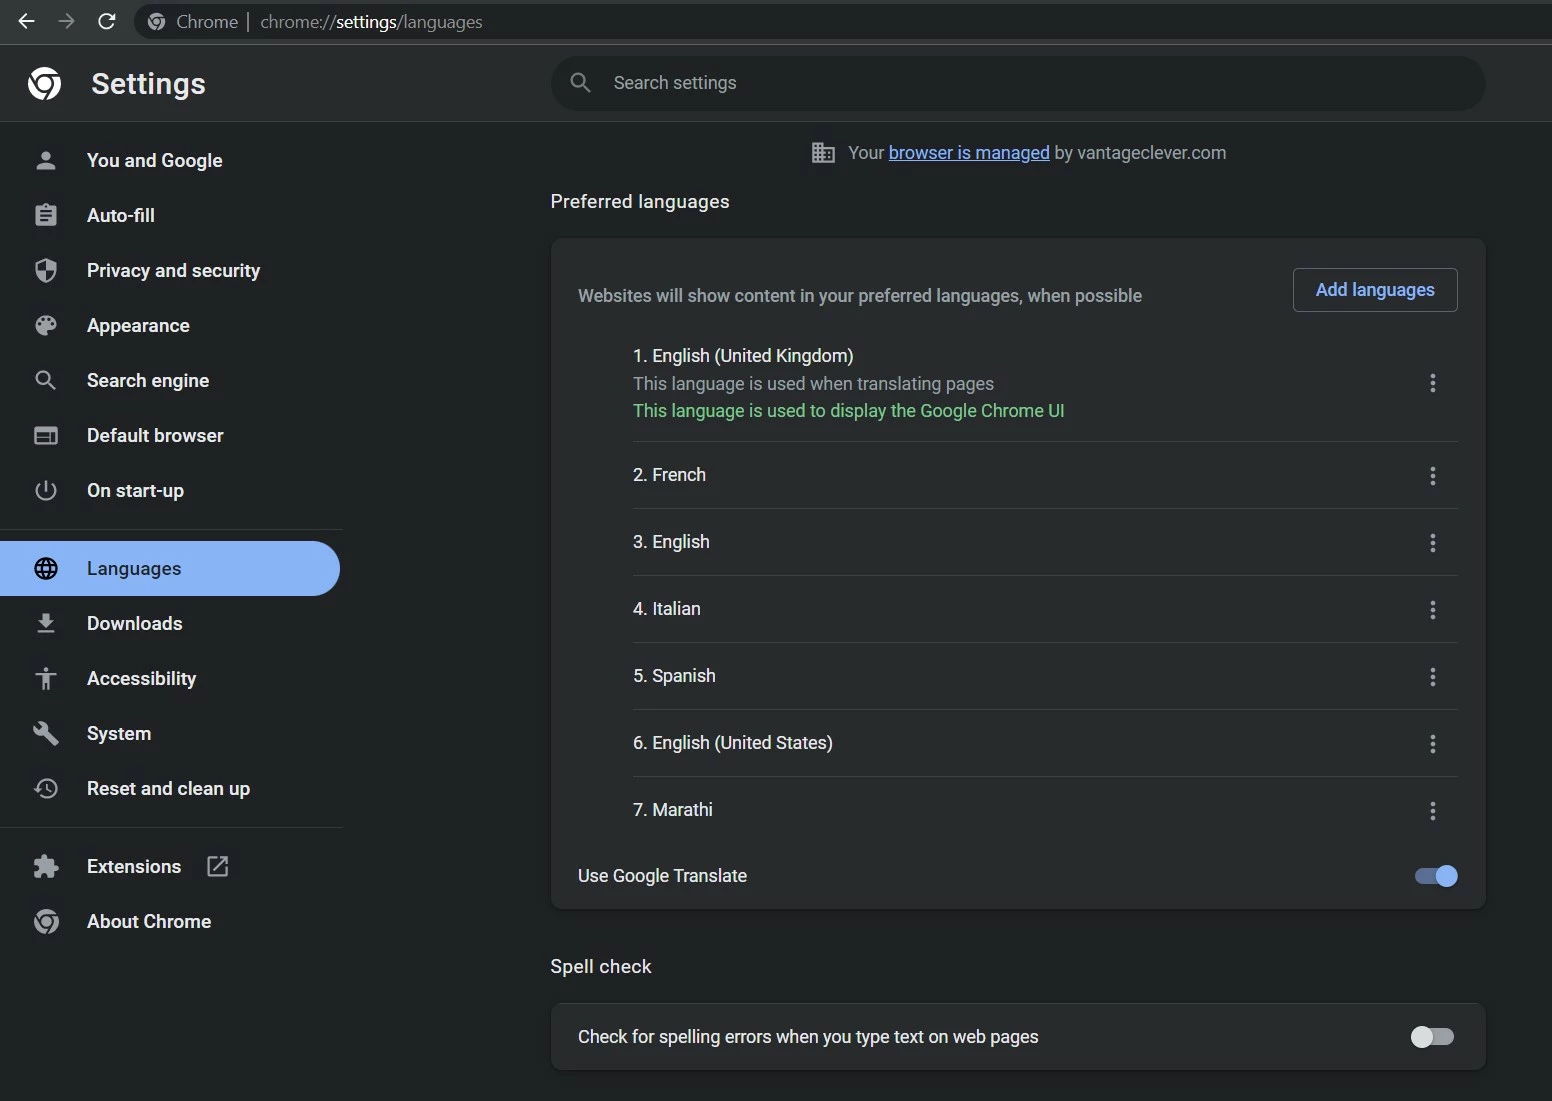Click the About Chrome logo icon
1552x1101 pixels.
coord(46,921)
